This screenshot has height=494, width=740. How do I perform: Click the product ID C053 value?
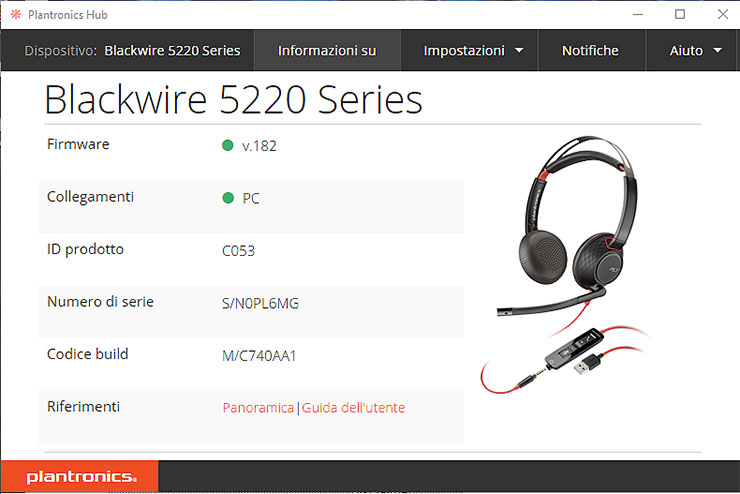coord(238,251)
